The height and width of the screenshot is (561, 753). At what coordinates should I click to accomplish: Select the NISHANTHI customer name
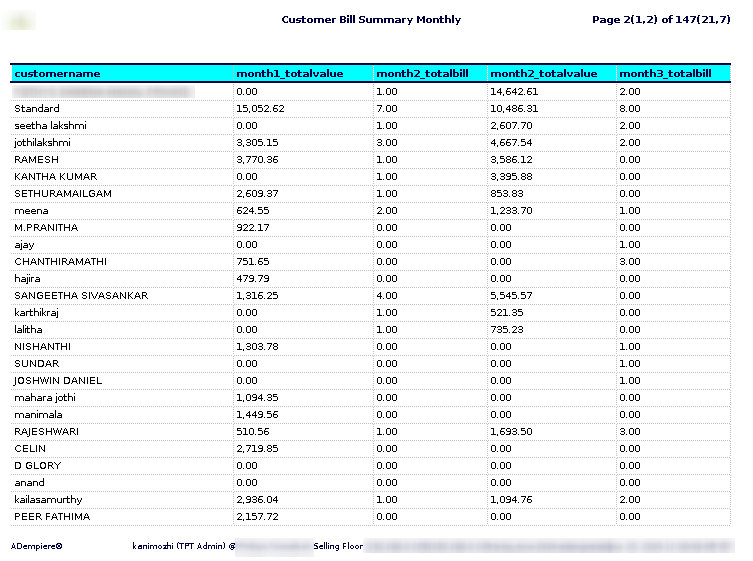tap(43, 347)
